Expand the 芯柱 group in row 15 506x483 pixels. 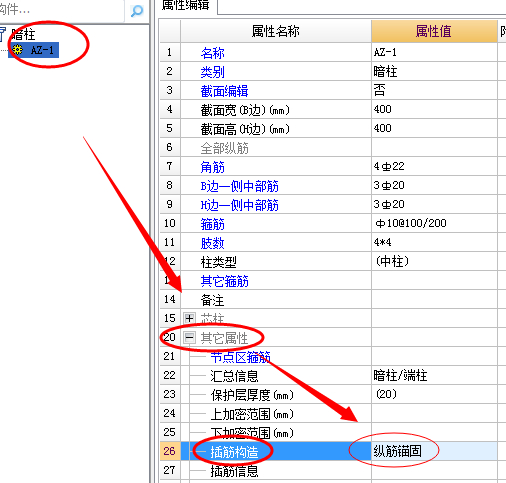click(189, 318)
